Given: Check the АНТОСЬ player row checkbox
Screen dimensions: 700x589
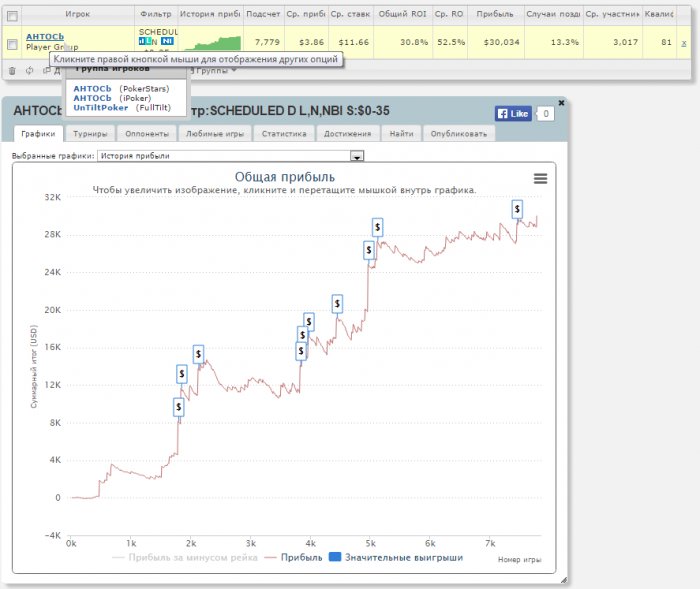Looking at the screenshot, I should (x=12, y=44).
